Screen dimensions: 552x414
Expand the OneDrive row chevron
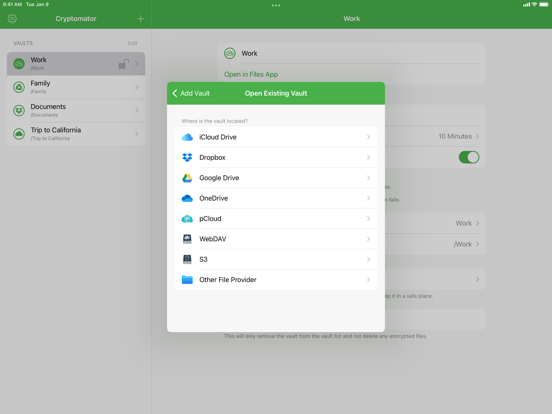tap(368, 198)
